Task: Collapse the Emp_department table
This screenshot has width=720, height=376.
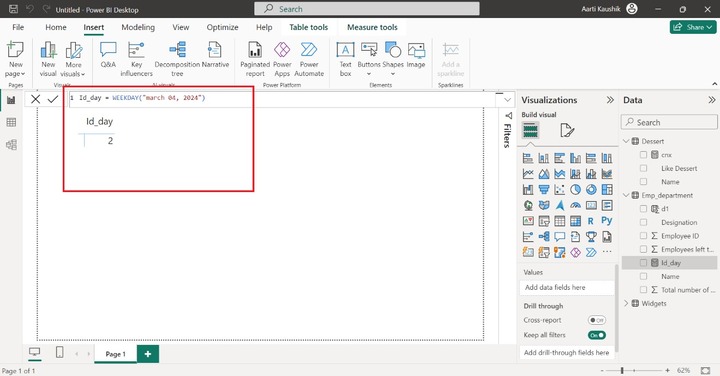Action: [626, 195]
